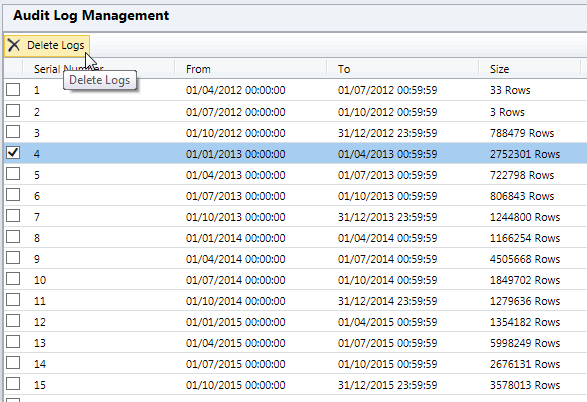Select From date 01/04/2013 00:00:00
Viewport: 587px width, 402px height.
[235, 175]
